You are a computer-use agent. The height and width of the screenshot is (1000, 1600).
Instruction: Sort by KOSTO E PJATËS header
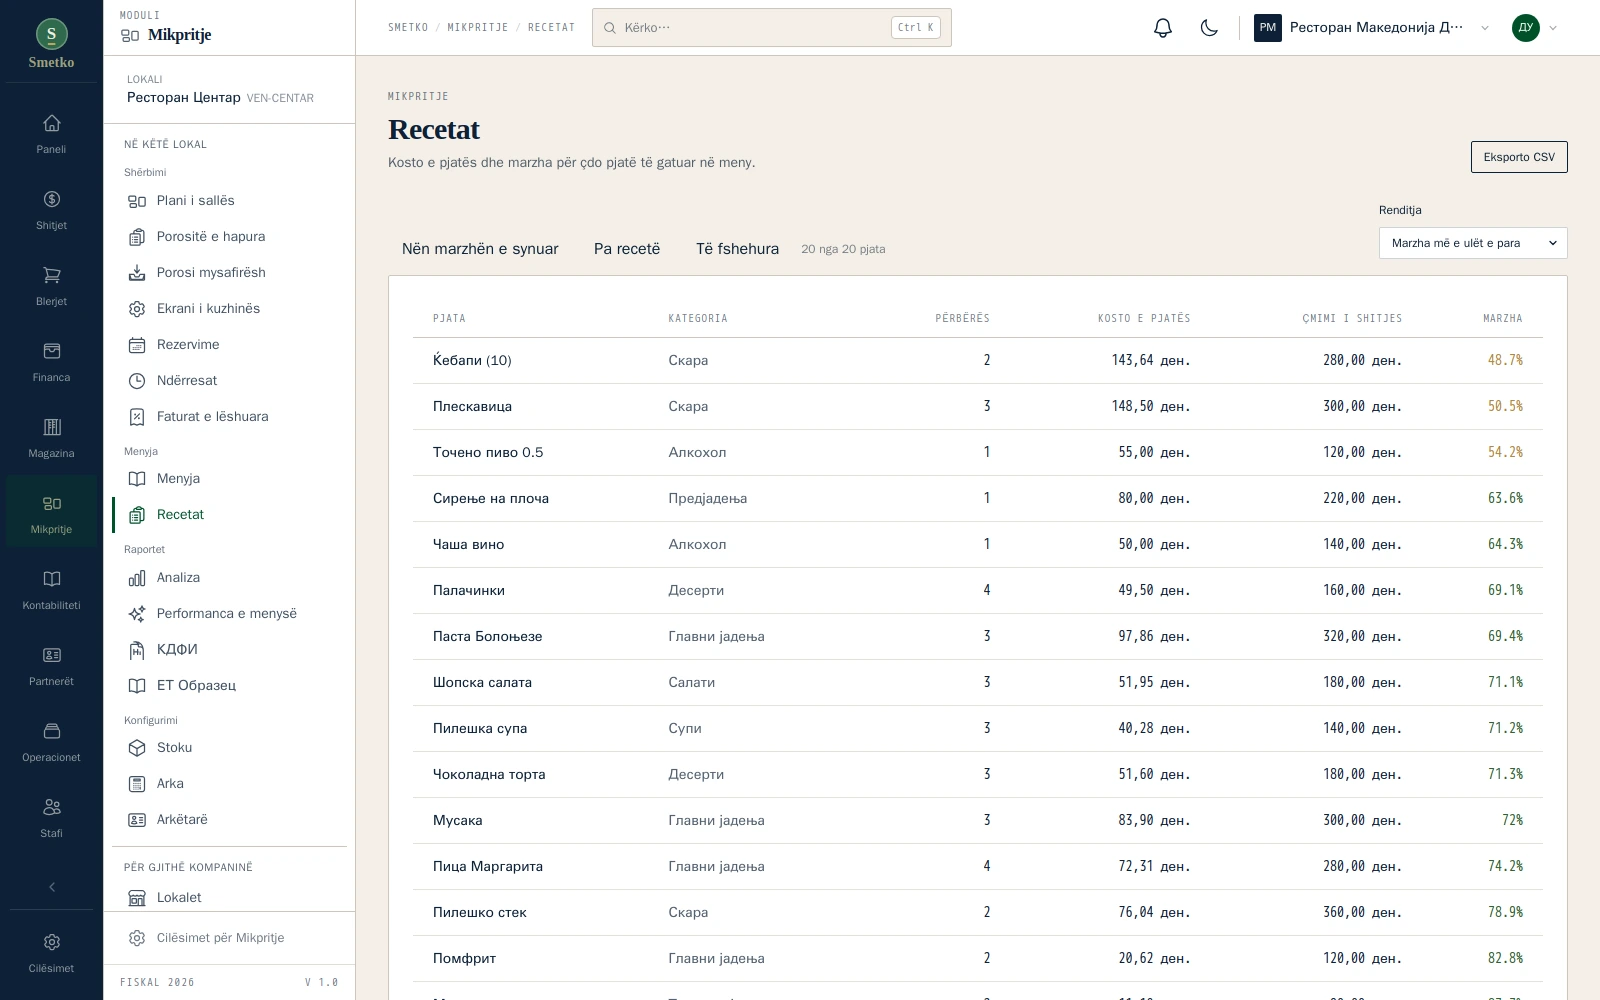[1144, 318]
